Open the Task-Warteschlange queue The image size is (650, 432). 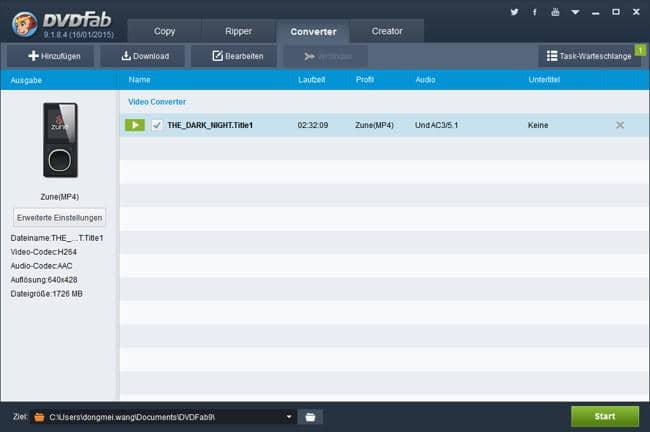pyautogui.click(x=589, y=56)
